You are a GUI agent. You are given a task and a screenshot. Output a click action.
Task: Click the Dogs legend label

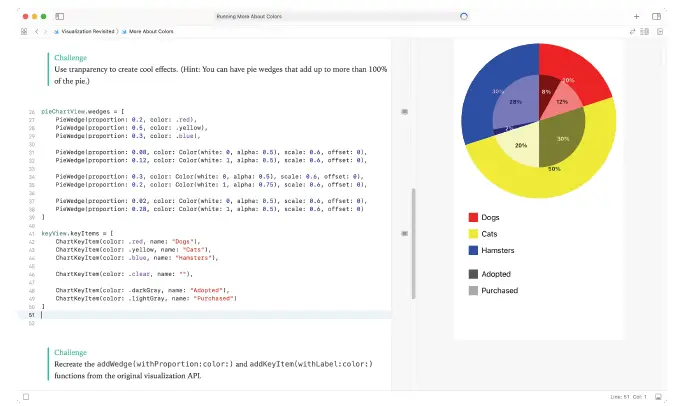tap(490, 217)
